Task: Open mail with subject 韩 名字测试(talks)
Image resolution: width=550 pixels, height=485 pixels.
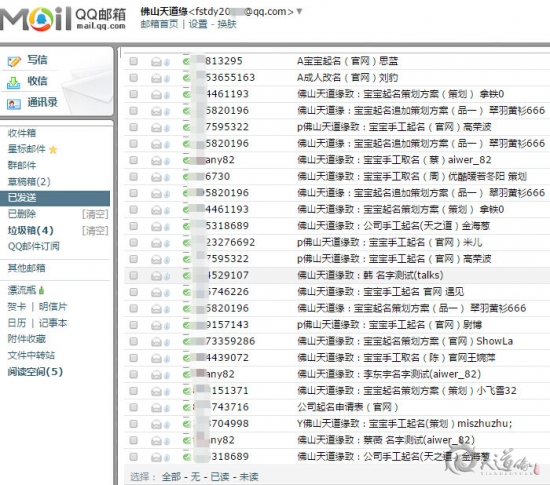Action: (370, 275)
